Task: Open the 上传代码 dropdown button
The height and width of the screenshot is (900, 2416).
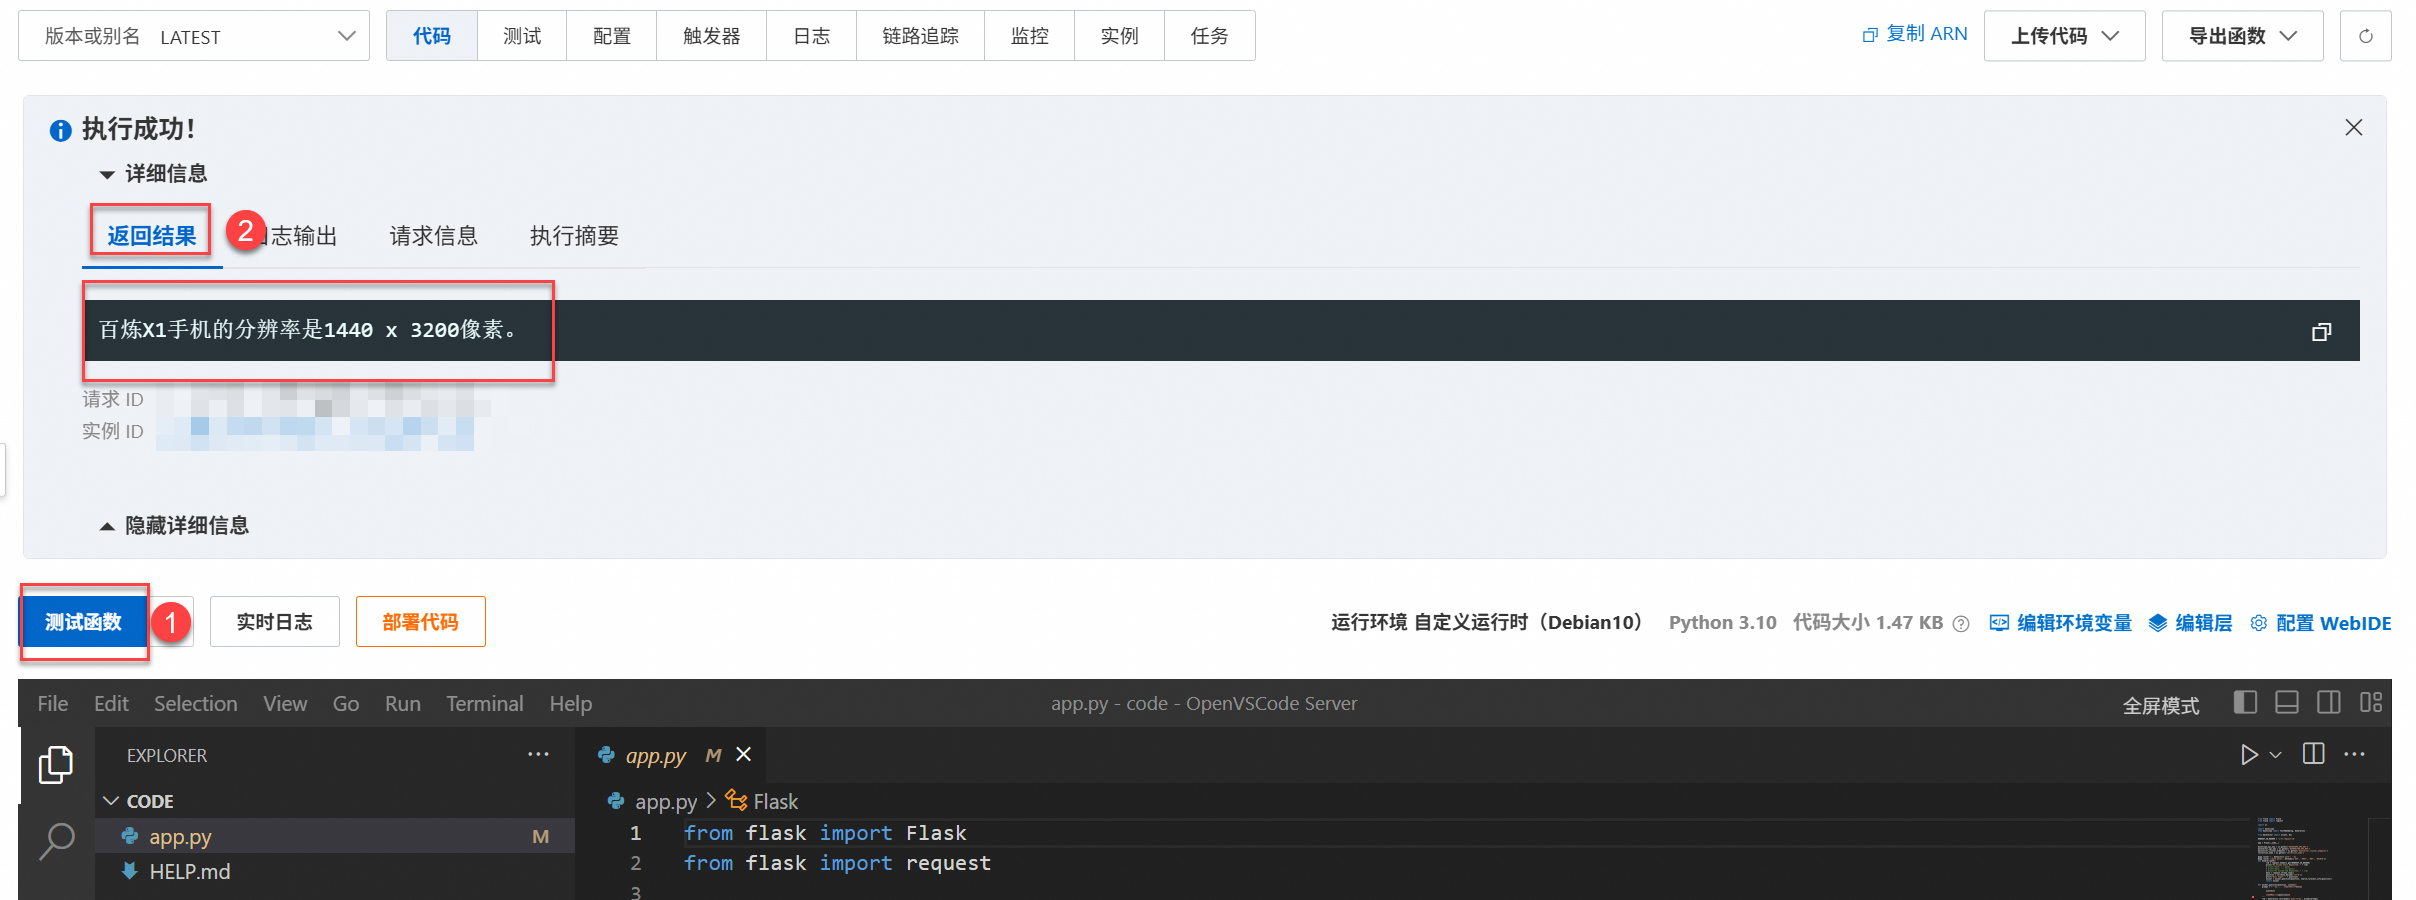Action: (x=2064, y=36)
